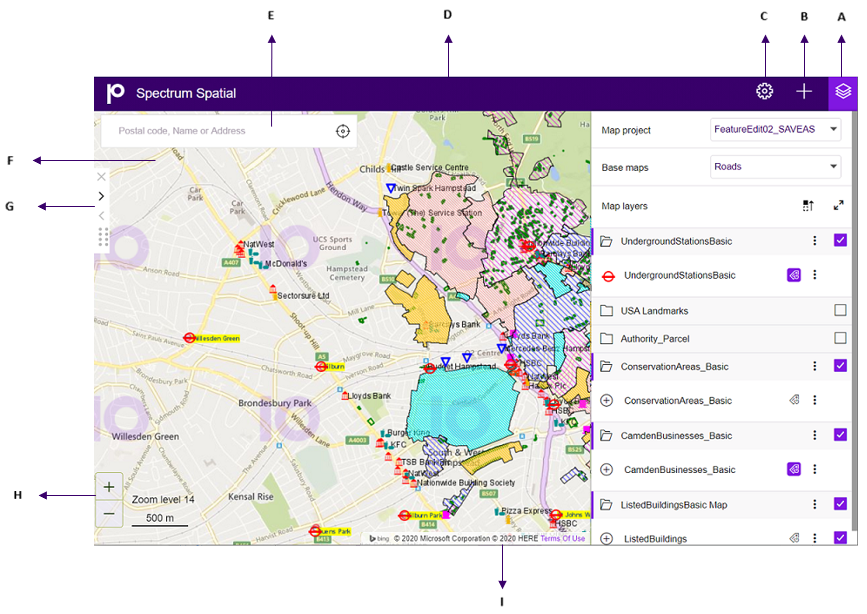Expand the side panel with right chevron

coord(101,196)
